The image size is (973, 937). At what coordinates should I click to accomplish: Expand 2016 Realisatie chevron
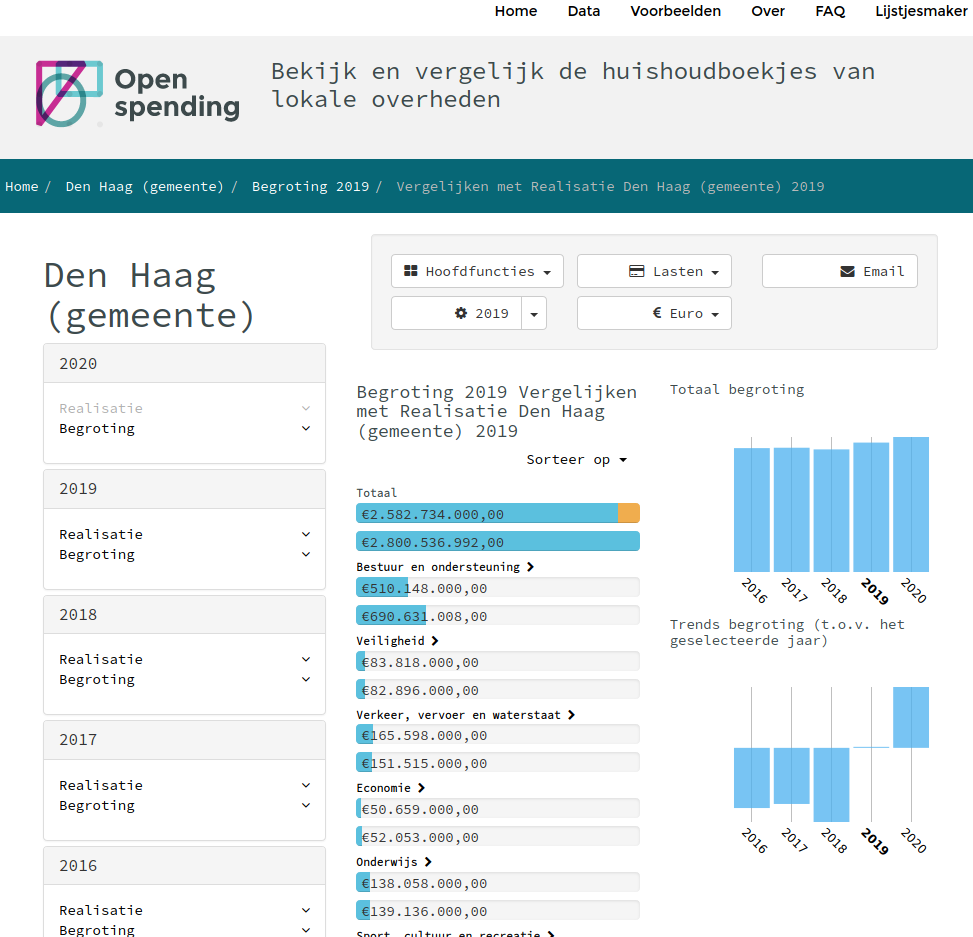[306, 910]
